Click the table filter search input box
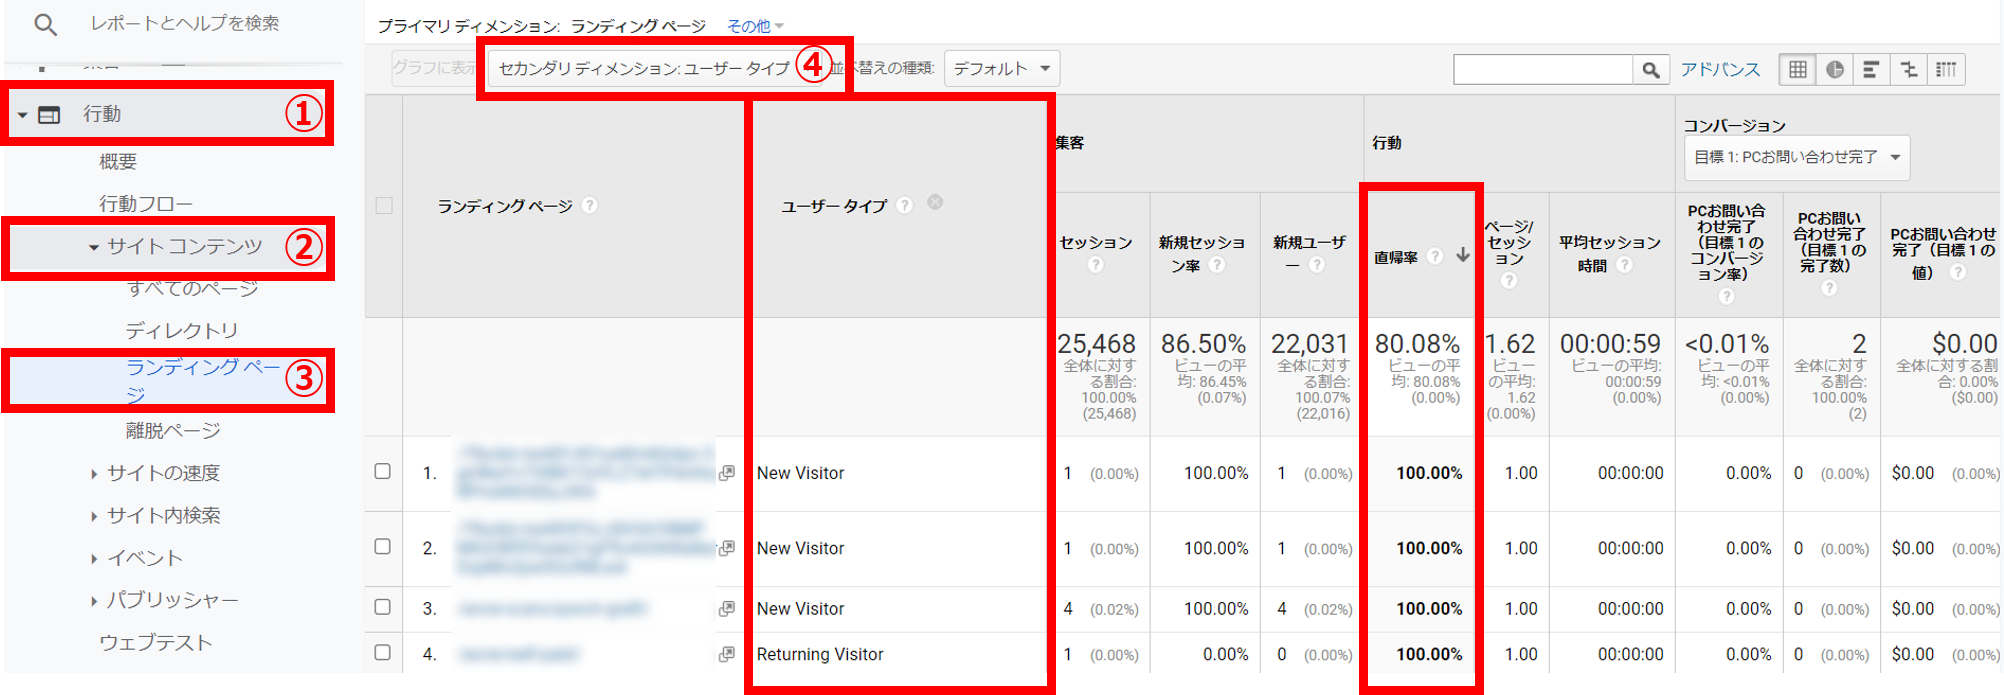 1543,69
